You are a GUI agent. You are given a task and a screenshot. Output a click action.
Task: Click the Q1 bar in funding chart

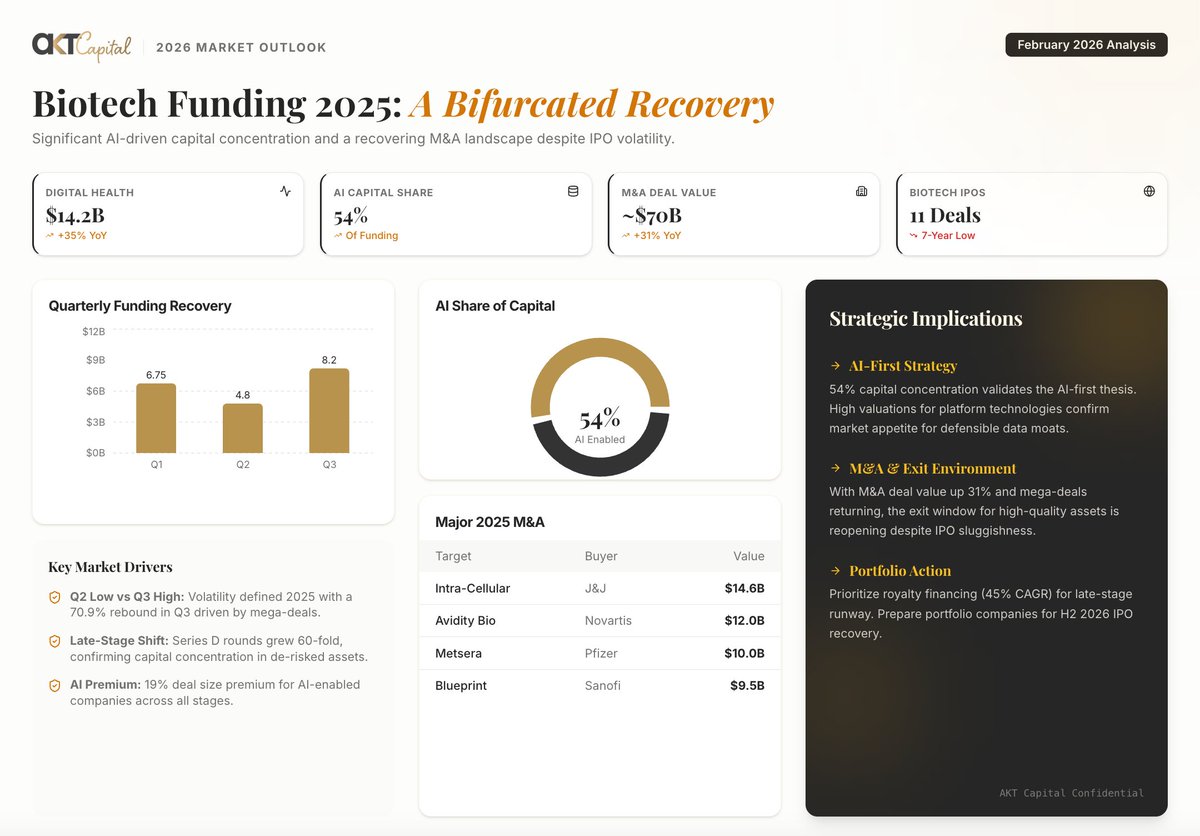tap(156, 418)
